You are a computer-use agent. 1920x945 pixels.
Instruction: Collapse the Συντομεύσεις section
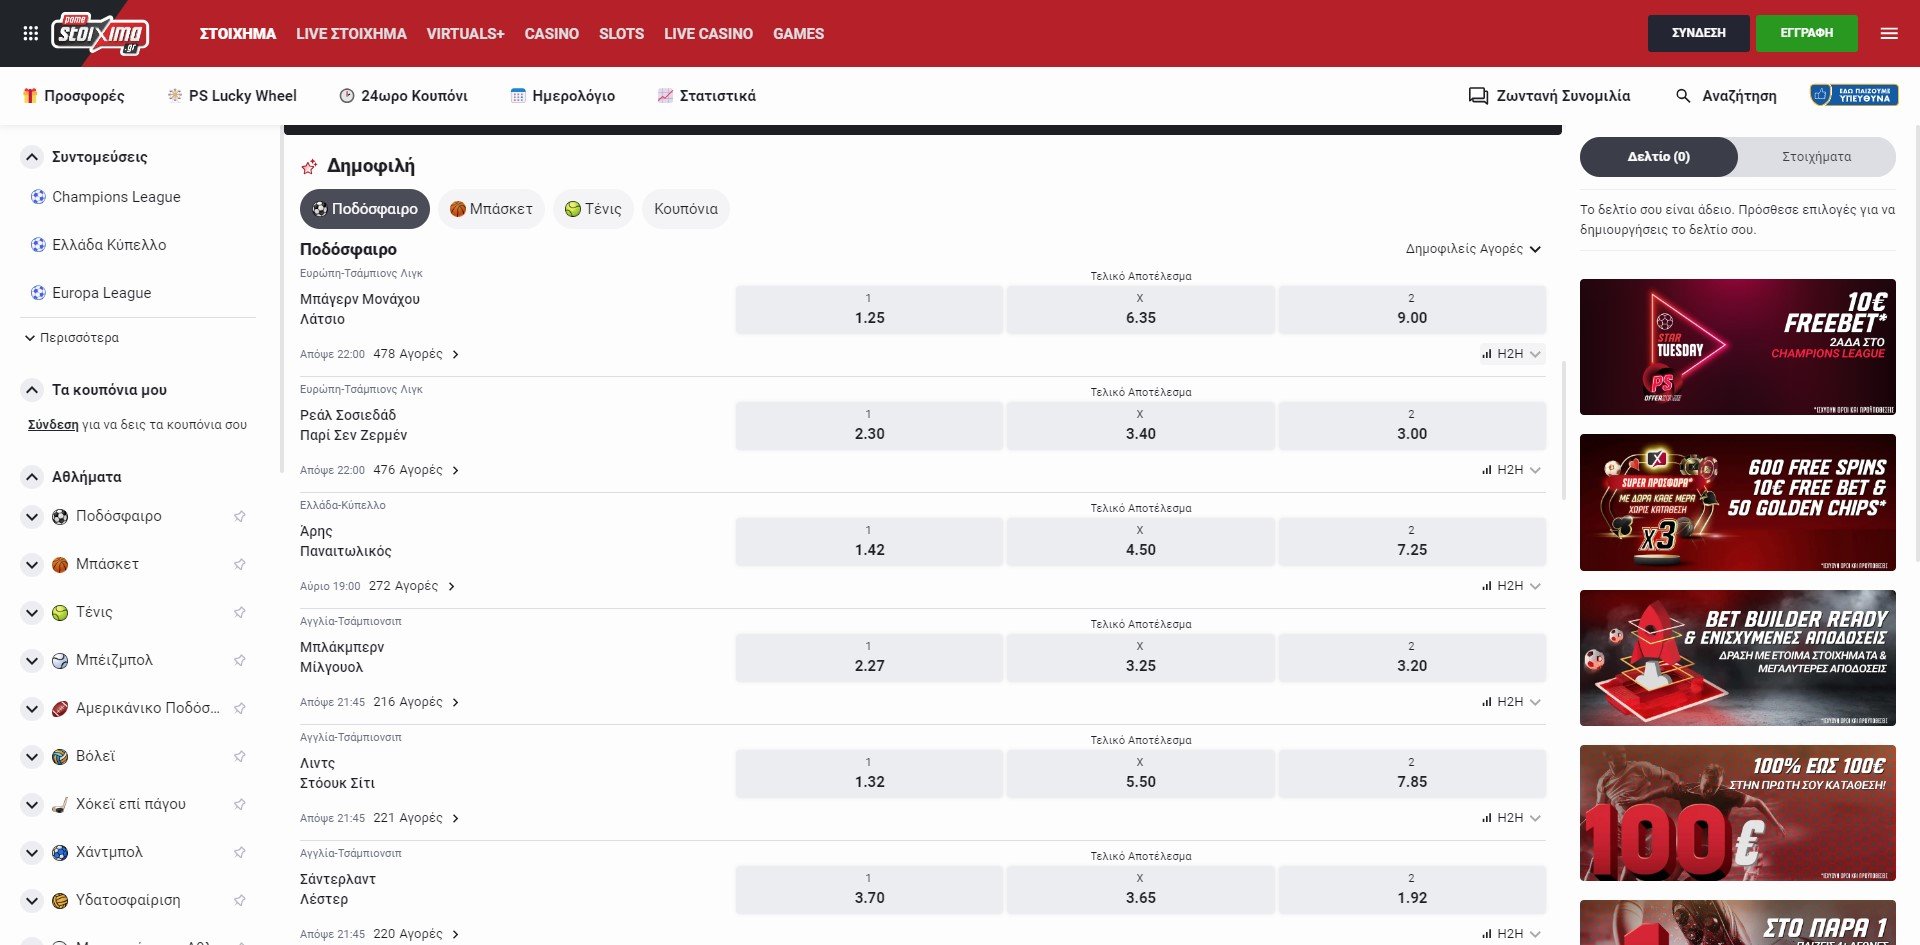pos(32,157)
